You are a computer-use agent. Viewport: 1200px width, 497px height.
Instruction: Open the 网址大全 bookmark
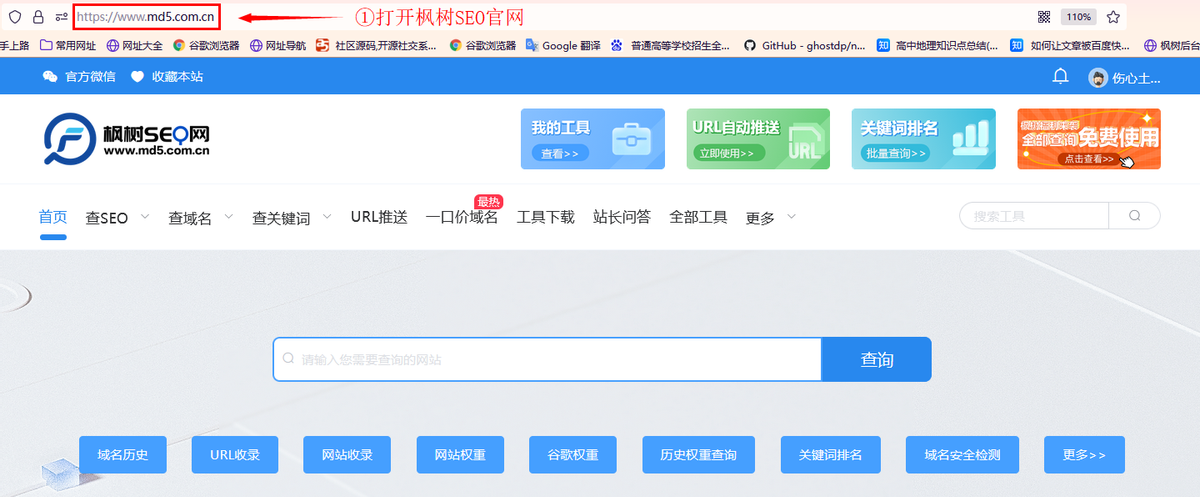135,45
